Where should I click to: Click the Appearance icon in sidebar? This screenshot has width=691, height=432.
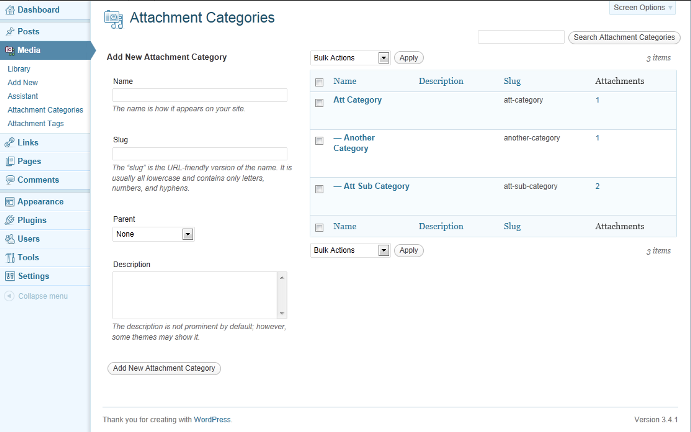pos(9,201)
